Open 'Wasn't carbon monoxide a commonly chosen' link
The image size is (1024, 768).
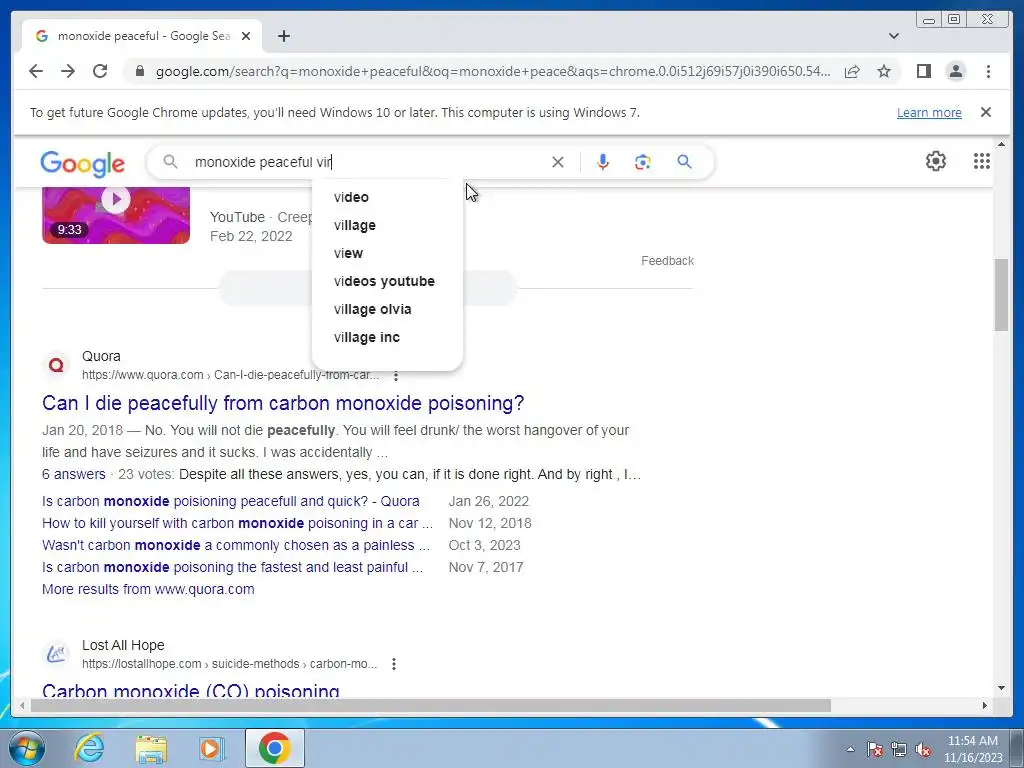236,545
